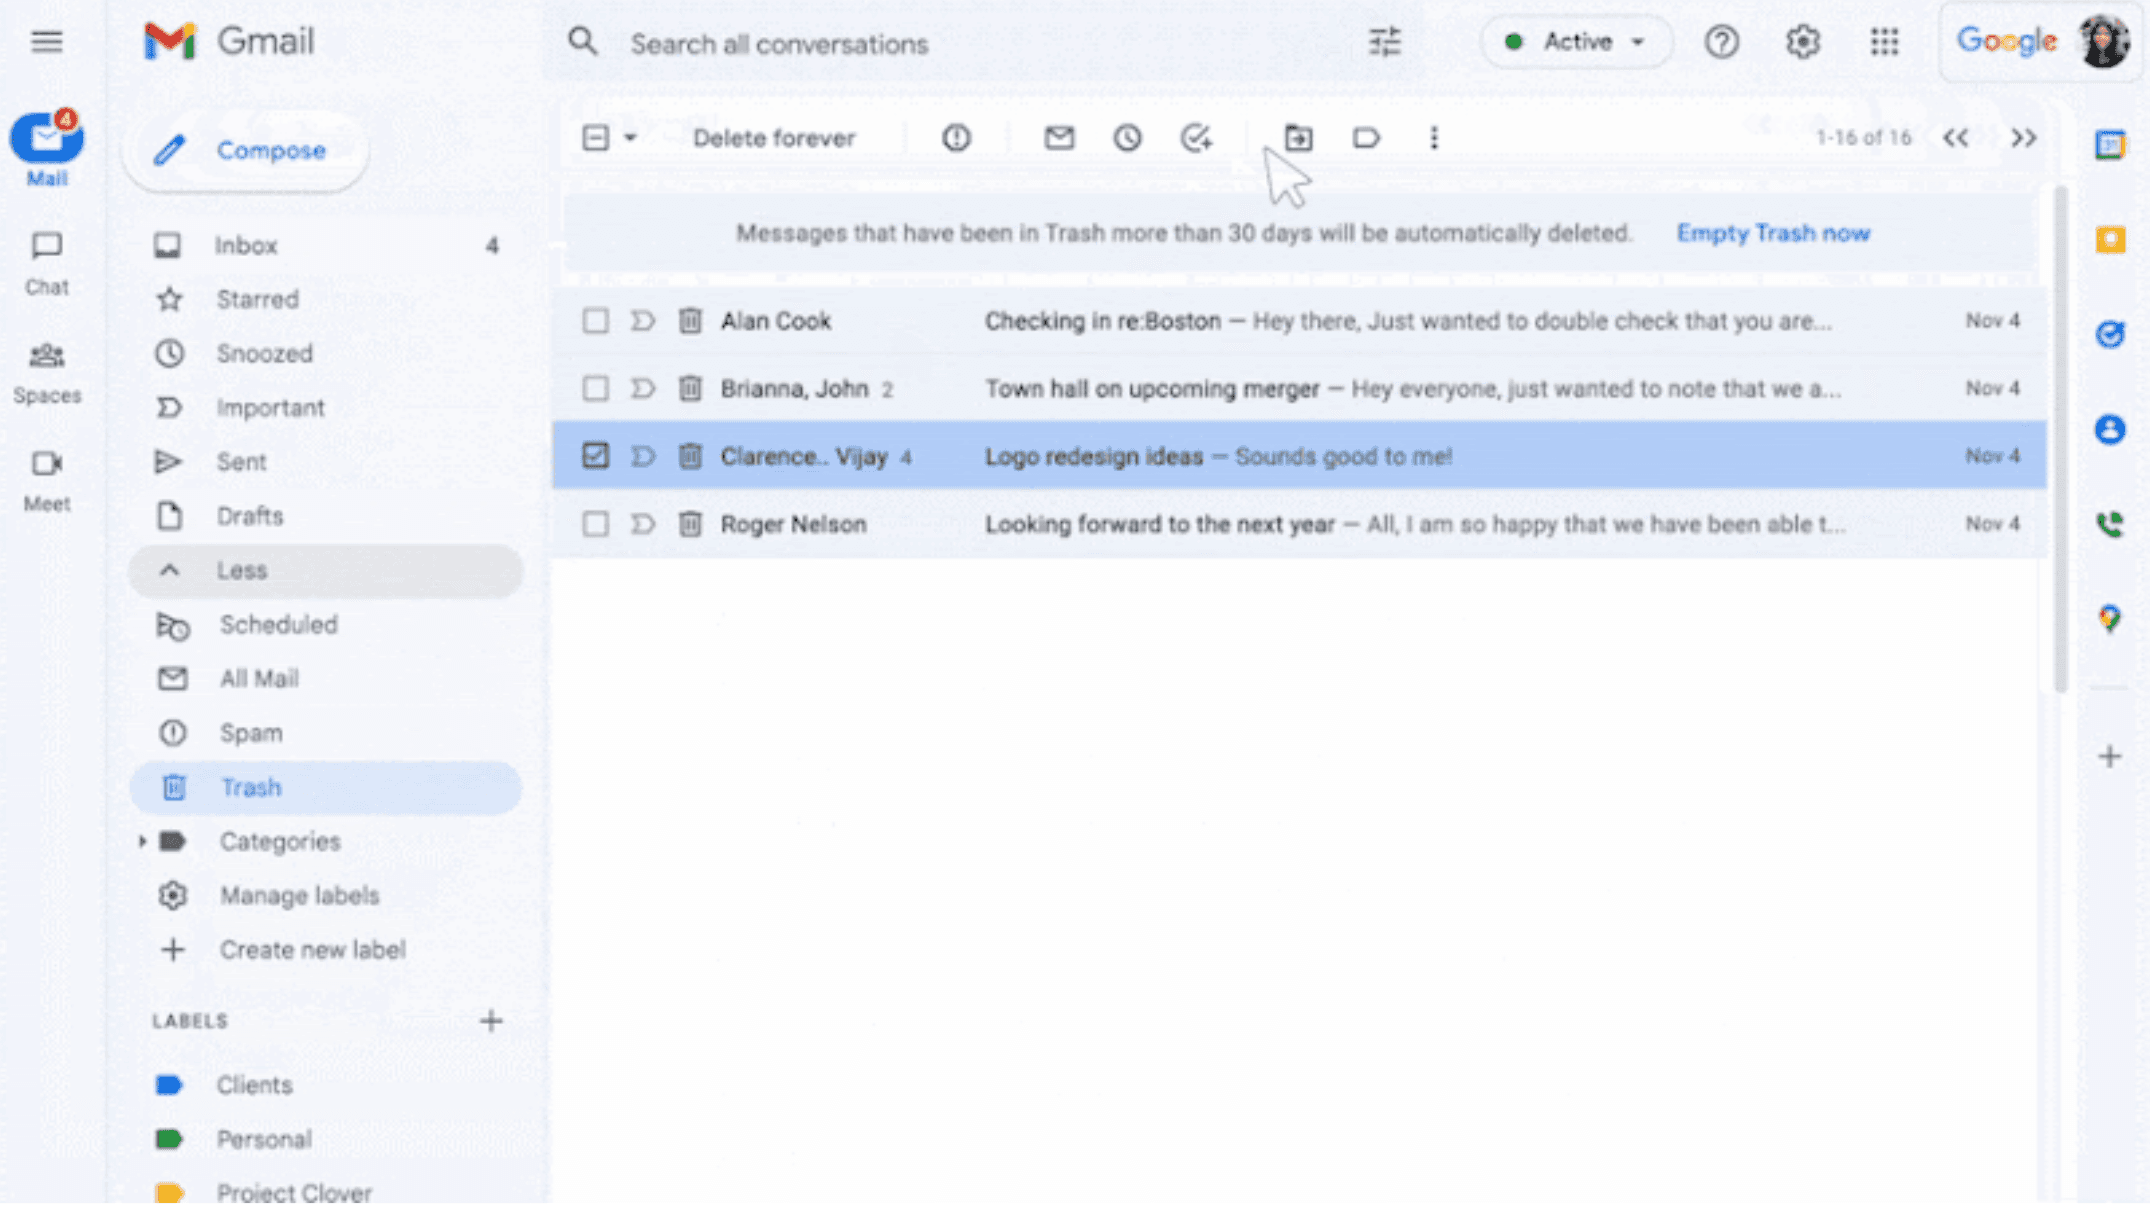
Task: Apply a label to the selected email
Action: coord(1366,138)
